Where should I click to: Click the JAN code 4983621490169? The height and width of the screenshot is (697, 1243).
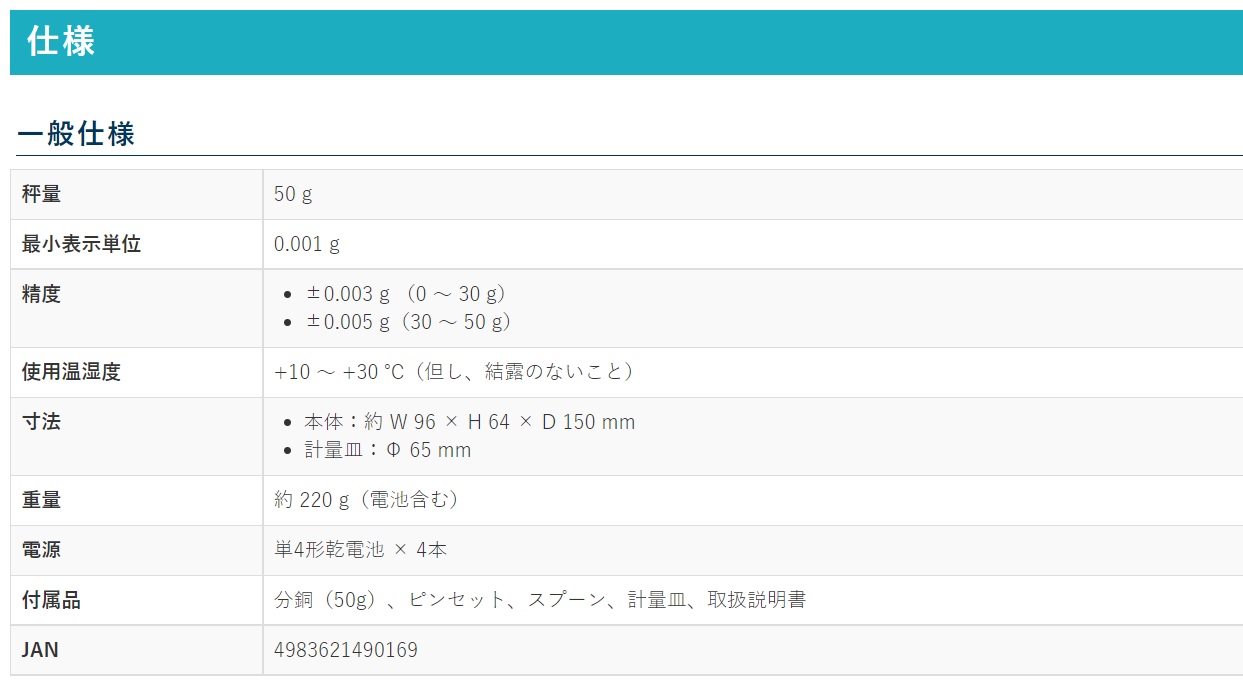tap(346, 650)
